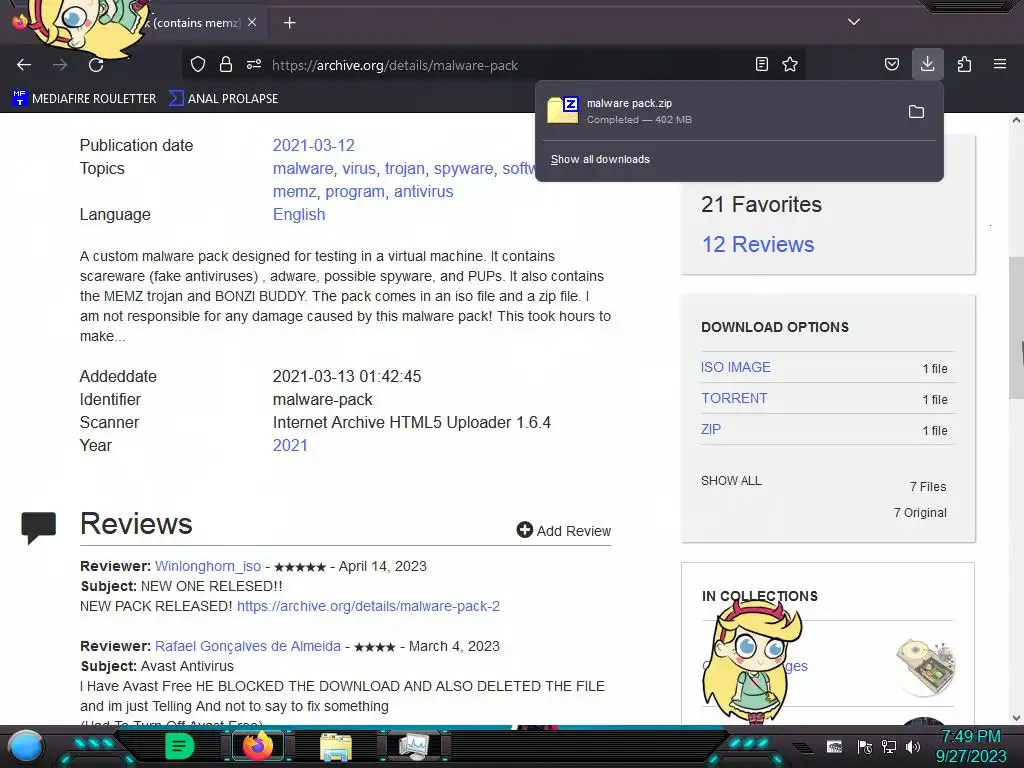1024x768 pixels.
Task: Open the second bookmark toolbar item
Action: (223, 99)
